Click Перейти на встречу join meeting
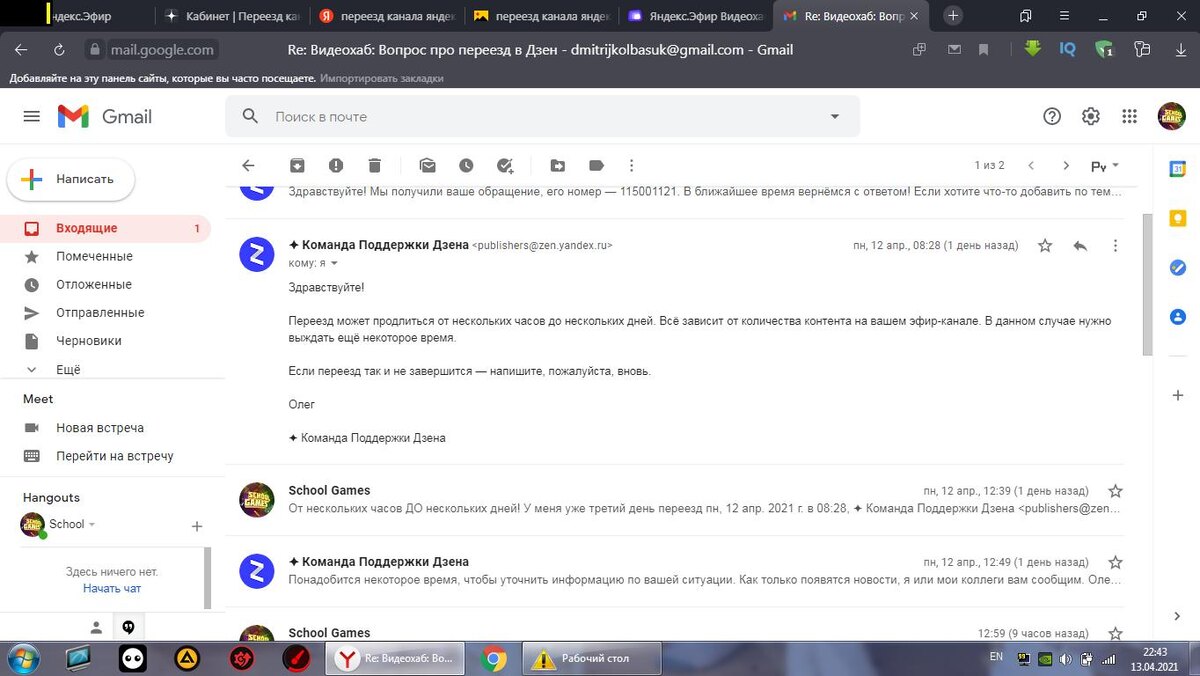1200x676 pixels. 114,456
